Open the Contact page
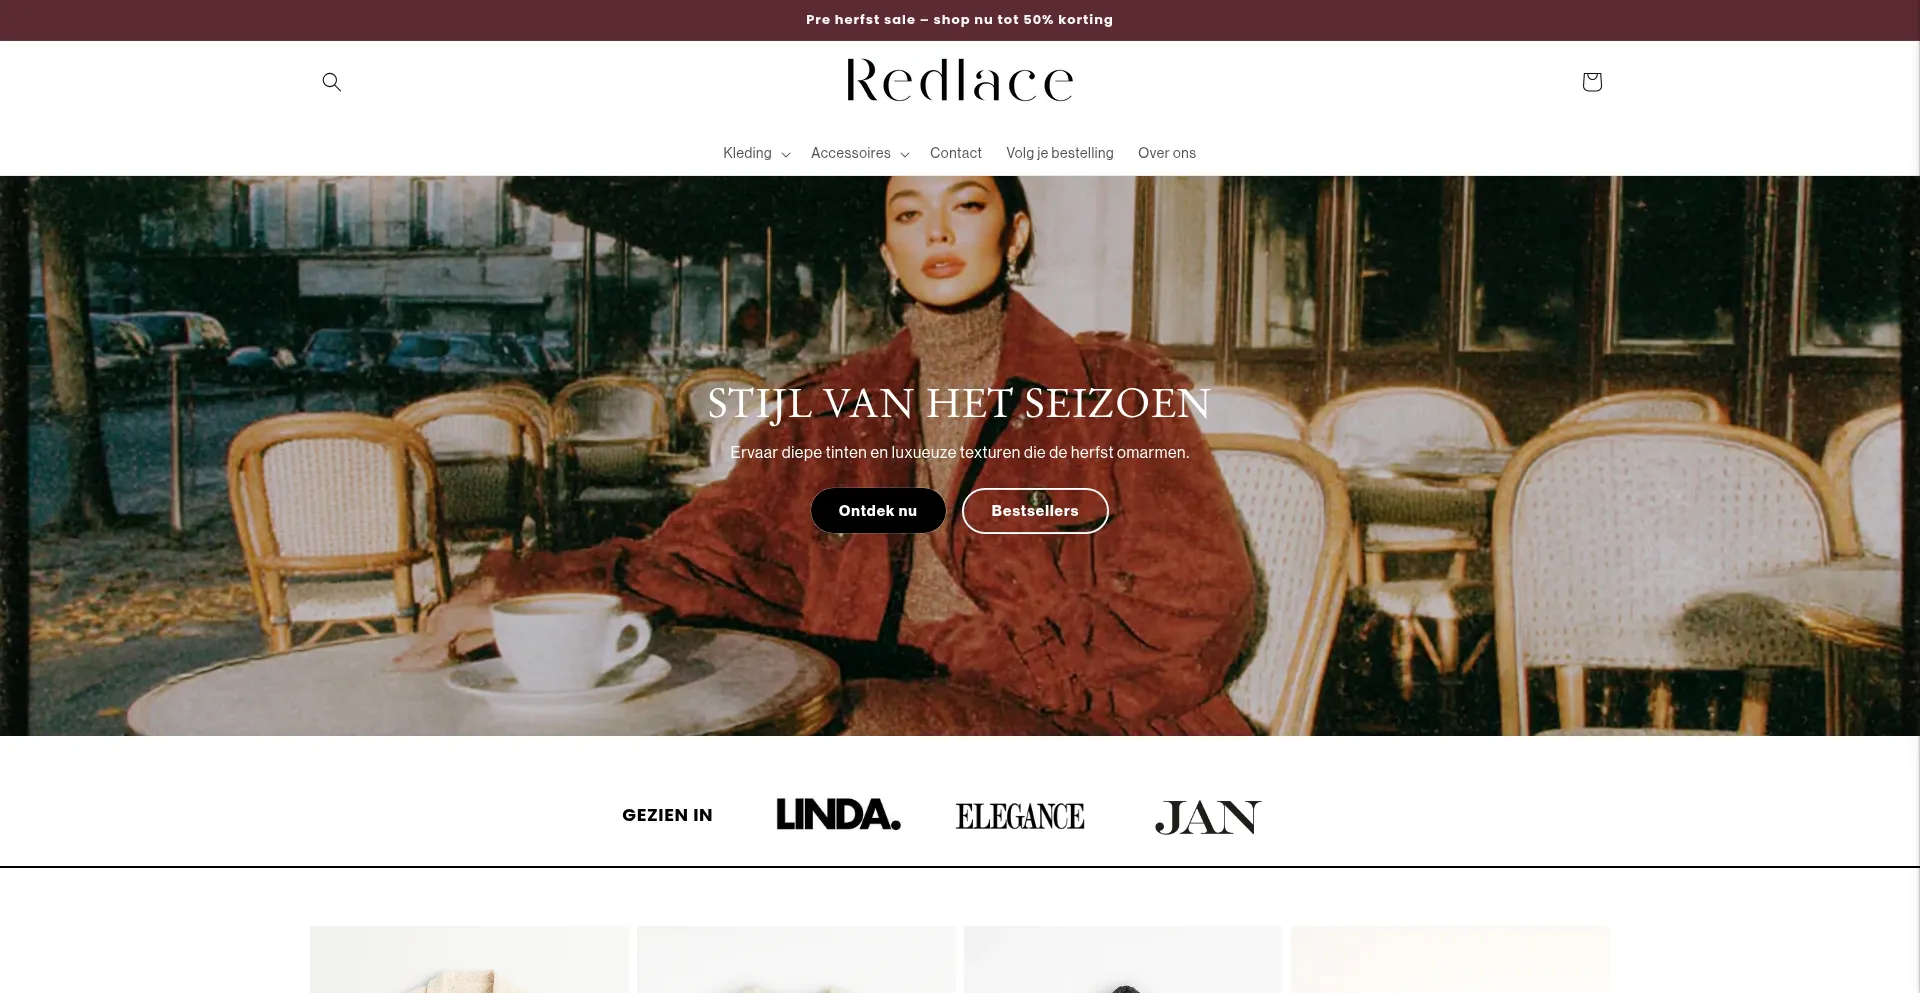This screenshot has height=993, width=1920. [x=956, y=153]
